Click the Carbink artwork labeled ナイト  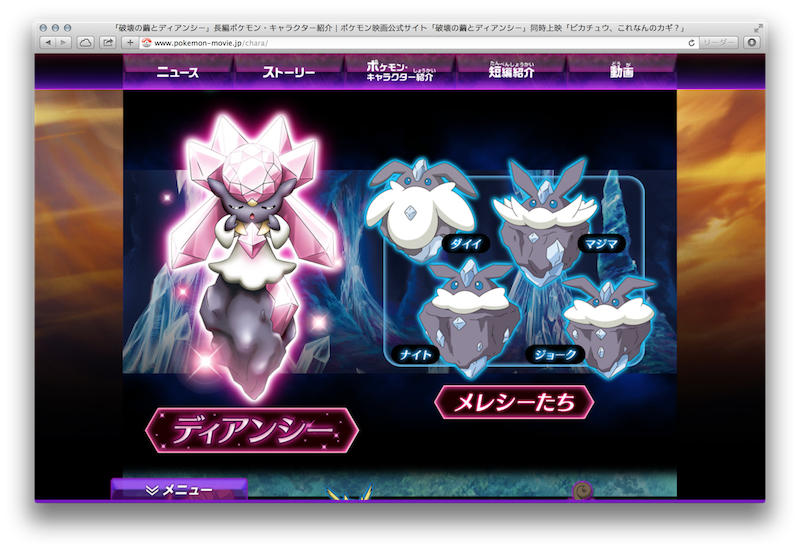[x=469, y=319]
